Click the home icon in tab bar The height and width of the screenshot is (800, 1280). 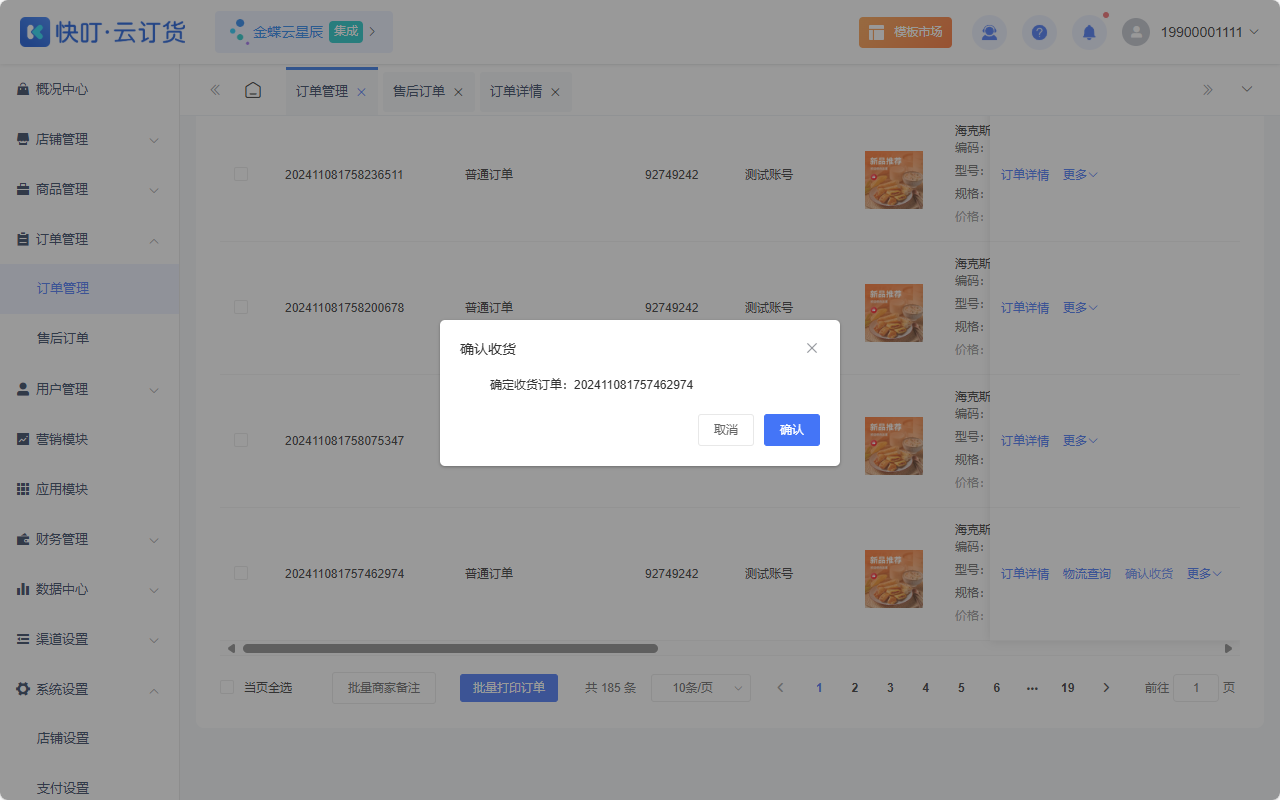[253, 90]
